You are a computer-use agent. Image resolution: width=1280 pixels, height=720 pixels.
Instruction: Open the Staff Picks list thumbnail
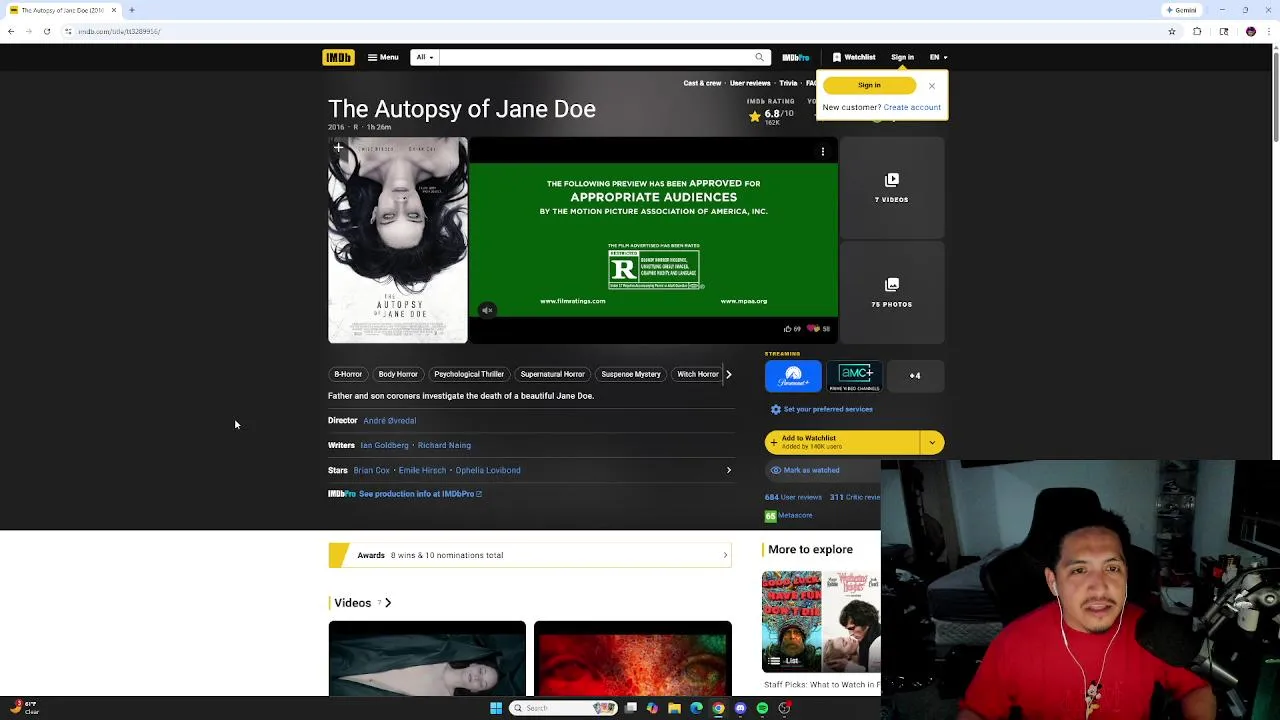click(x=821, y=621)
